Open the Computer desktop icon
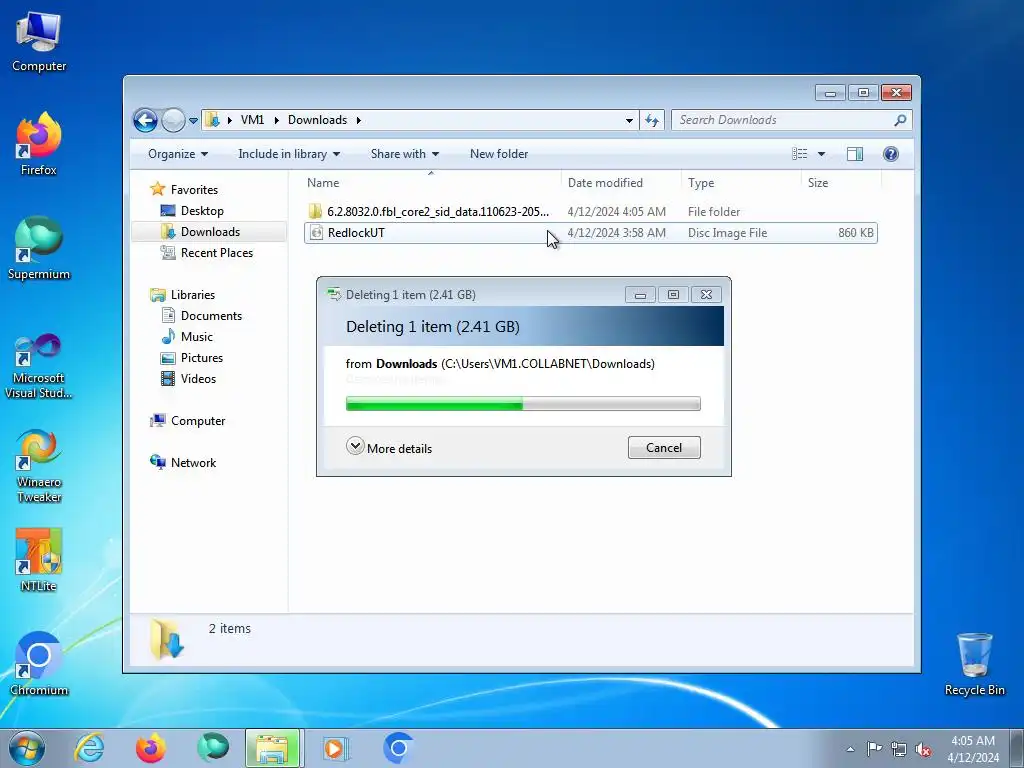The image size is (1024, 768). click(39, 42)
